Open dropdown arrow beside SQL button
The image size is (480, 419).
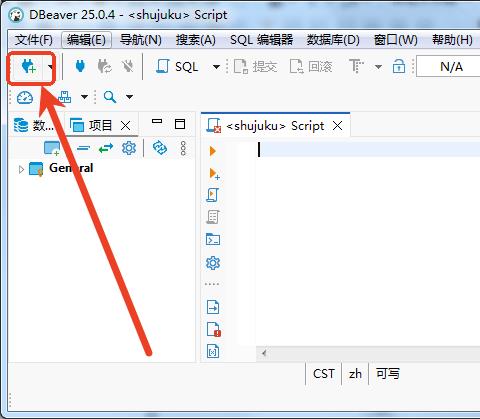pyautogui.click(x=216, y=67)
